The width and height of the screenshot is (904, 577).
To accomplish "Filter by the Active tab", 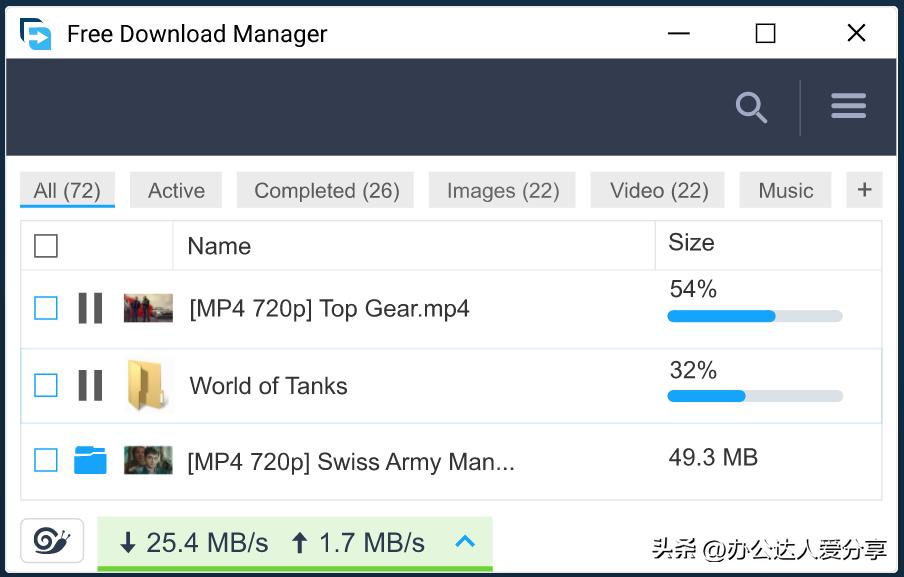I will point(176,191).
